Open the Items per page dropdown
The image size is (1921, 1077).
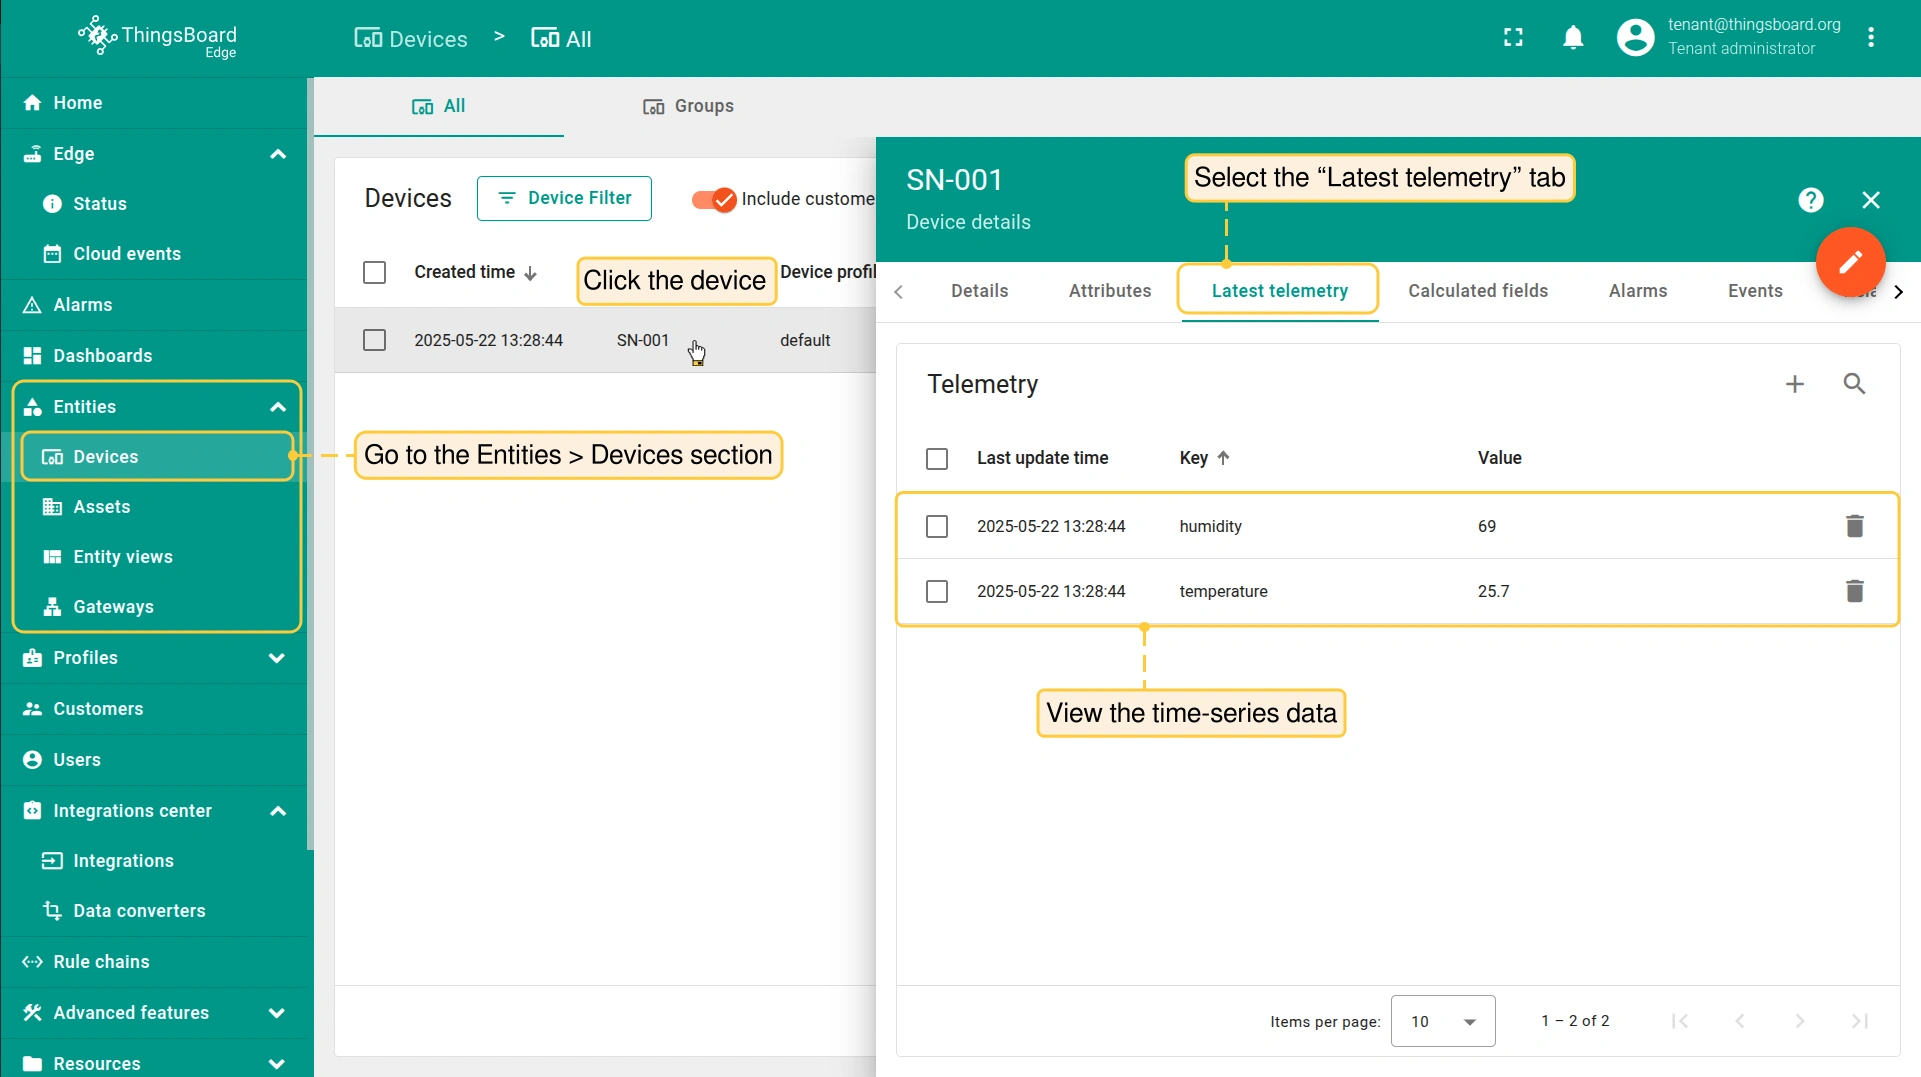(1442, 1021)
